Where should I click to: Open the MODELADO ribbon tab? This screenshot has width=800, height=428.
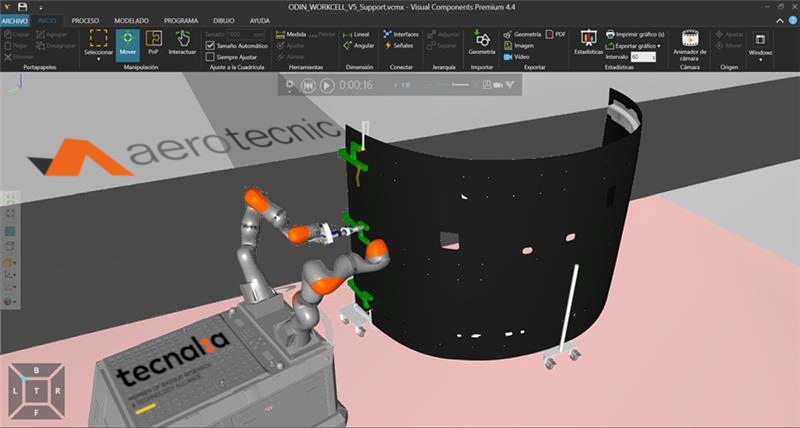click(131, 20)
